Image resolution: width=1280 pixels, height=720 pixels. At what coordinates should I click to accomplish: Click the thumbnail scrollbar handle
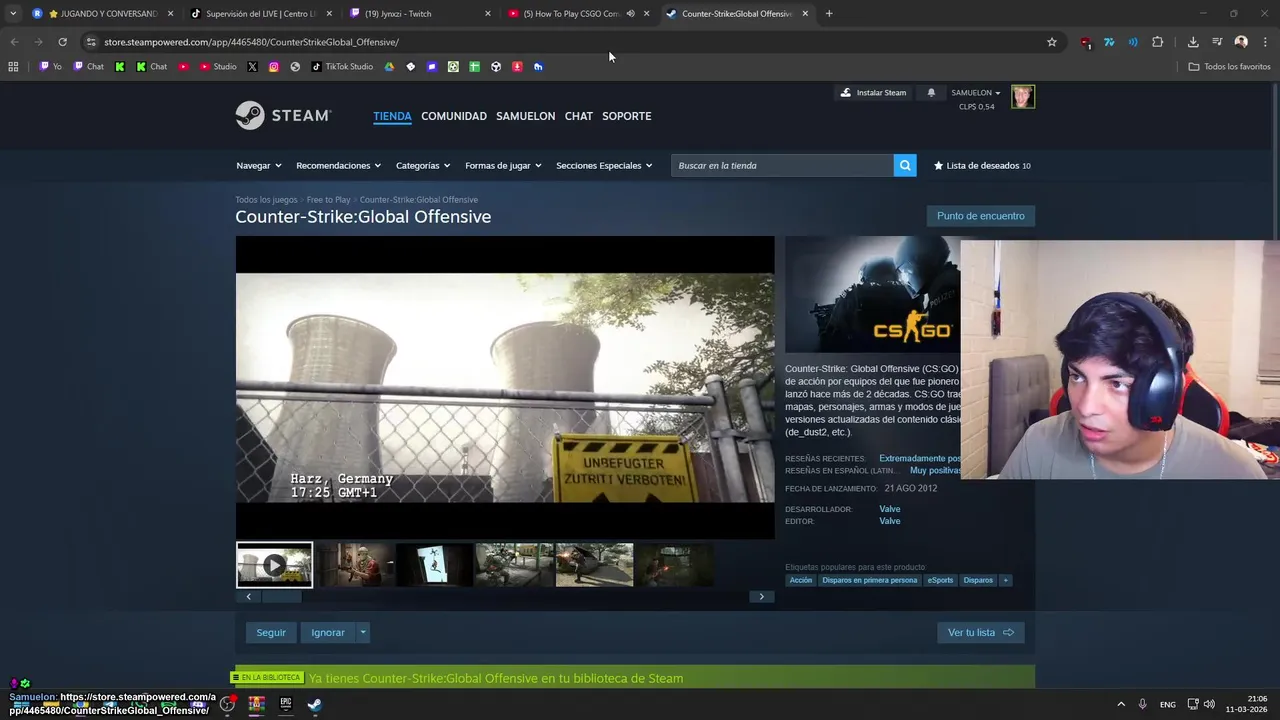(281, 597)
